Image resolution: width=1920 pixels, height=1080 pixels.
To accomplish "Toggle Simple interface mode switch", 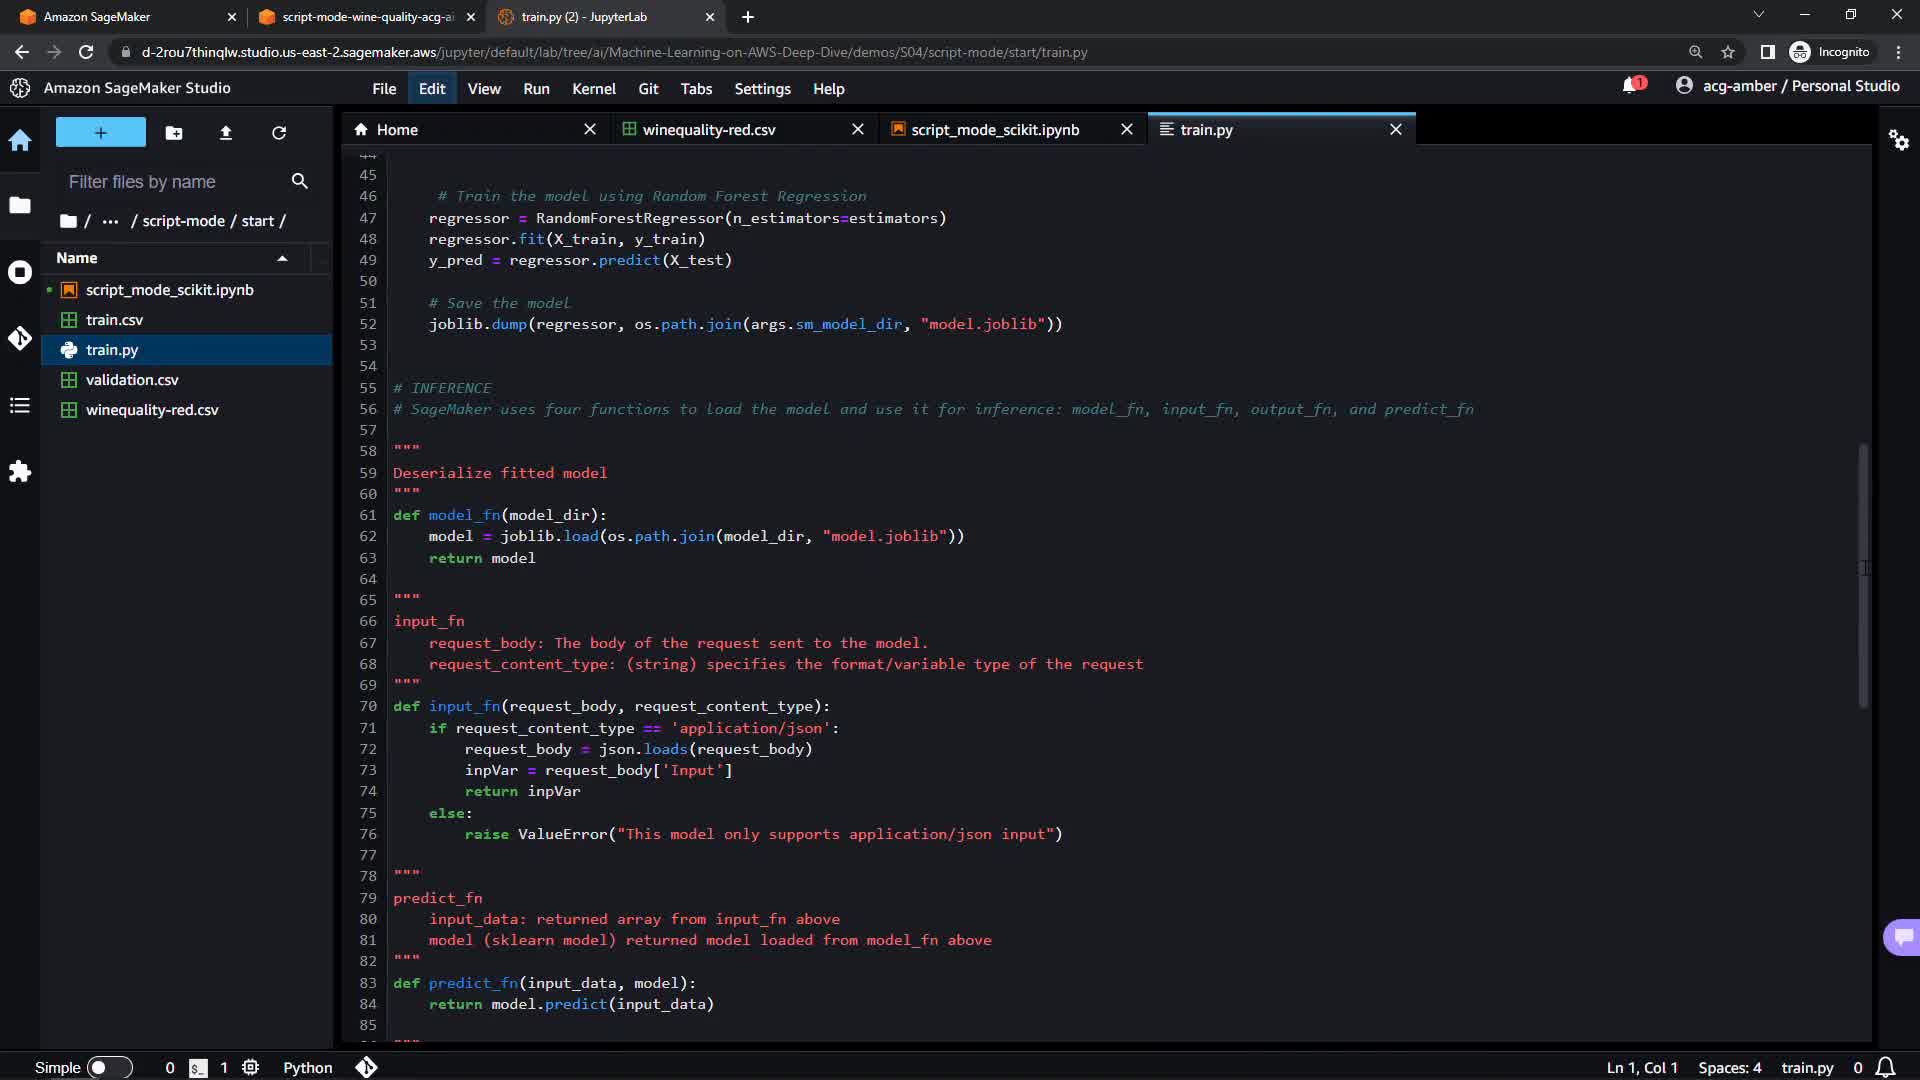I will pyautogui.click(x=109, y=1067).
